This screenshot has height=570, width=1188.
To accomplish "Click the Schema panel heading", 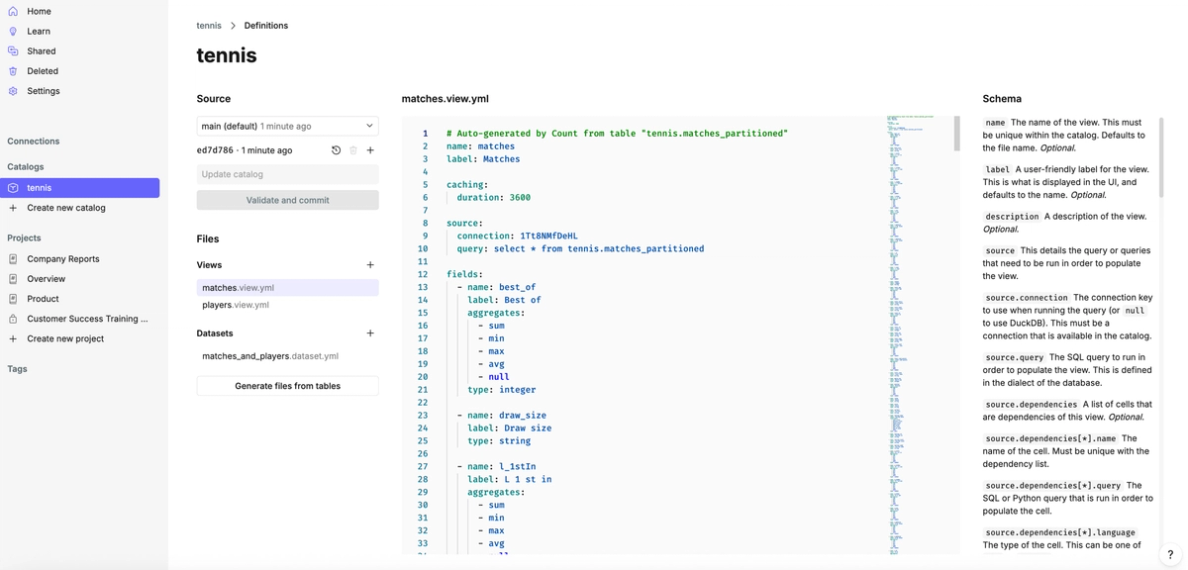I will pos(1002,99).
